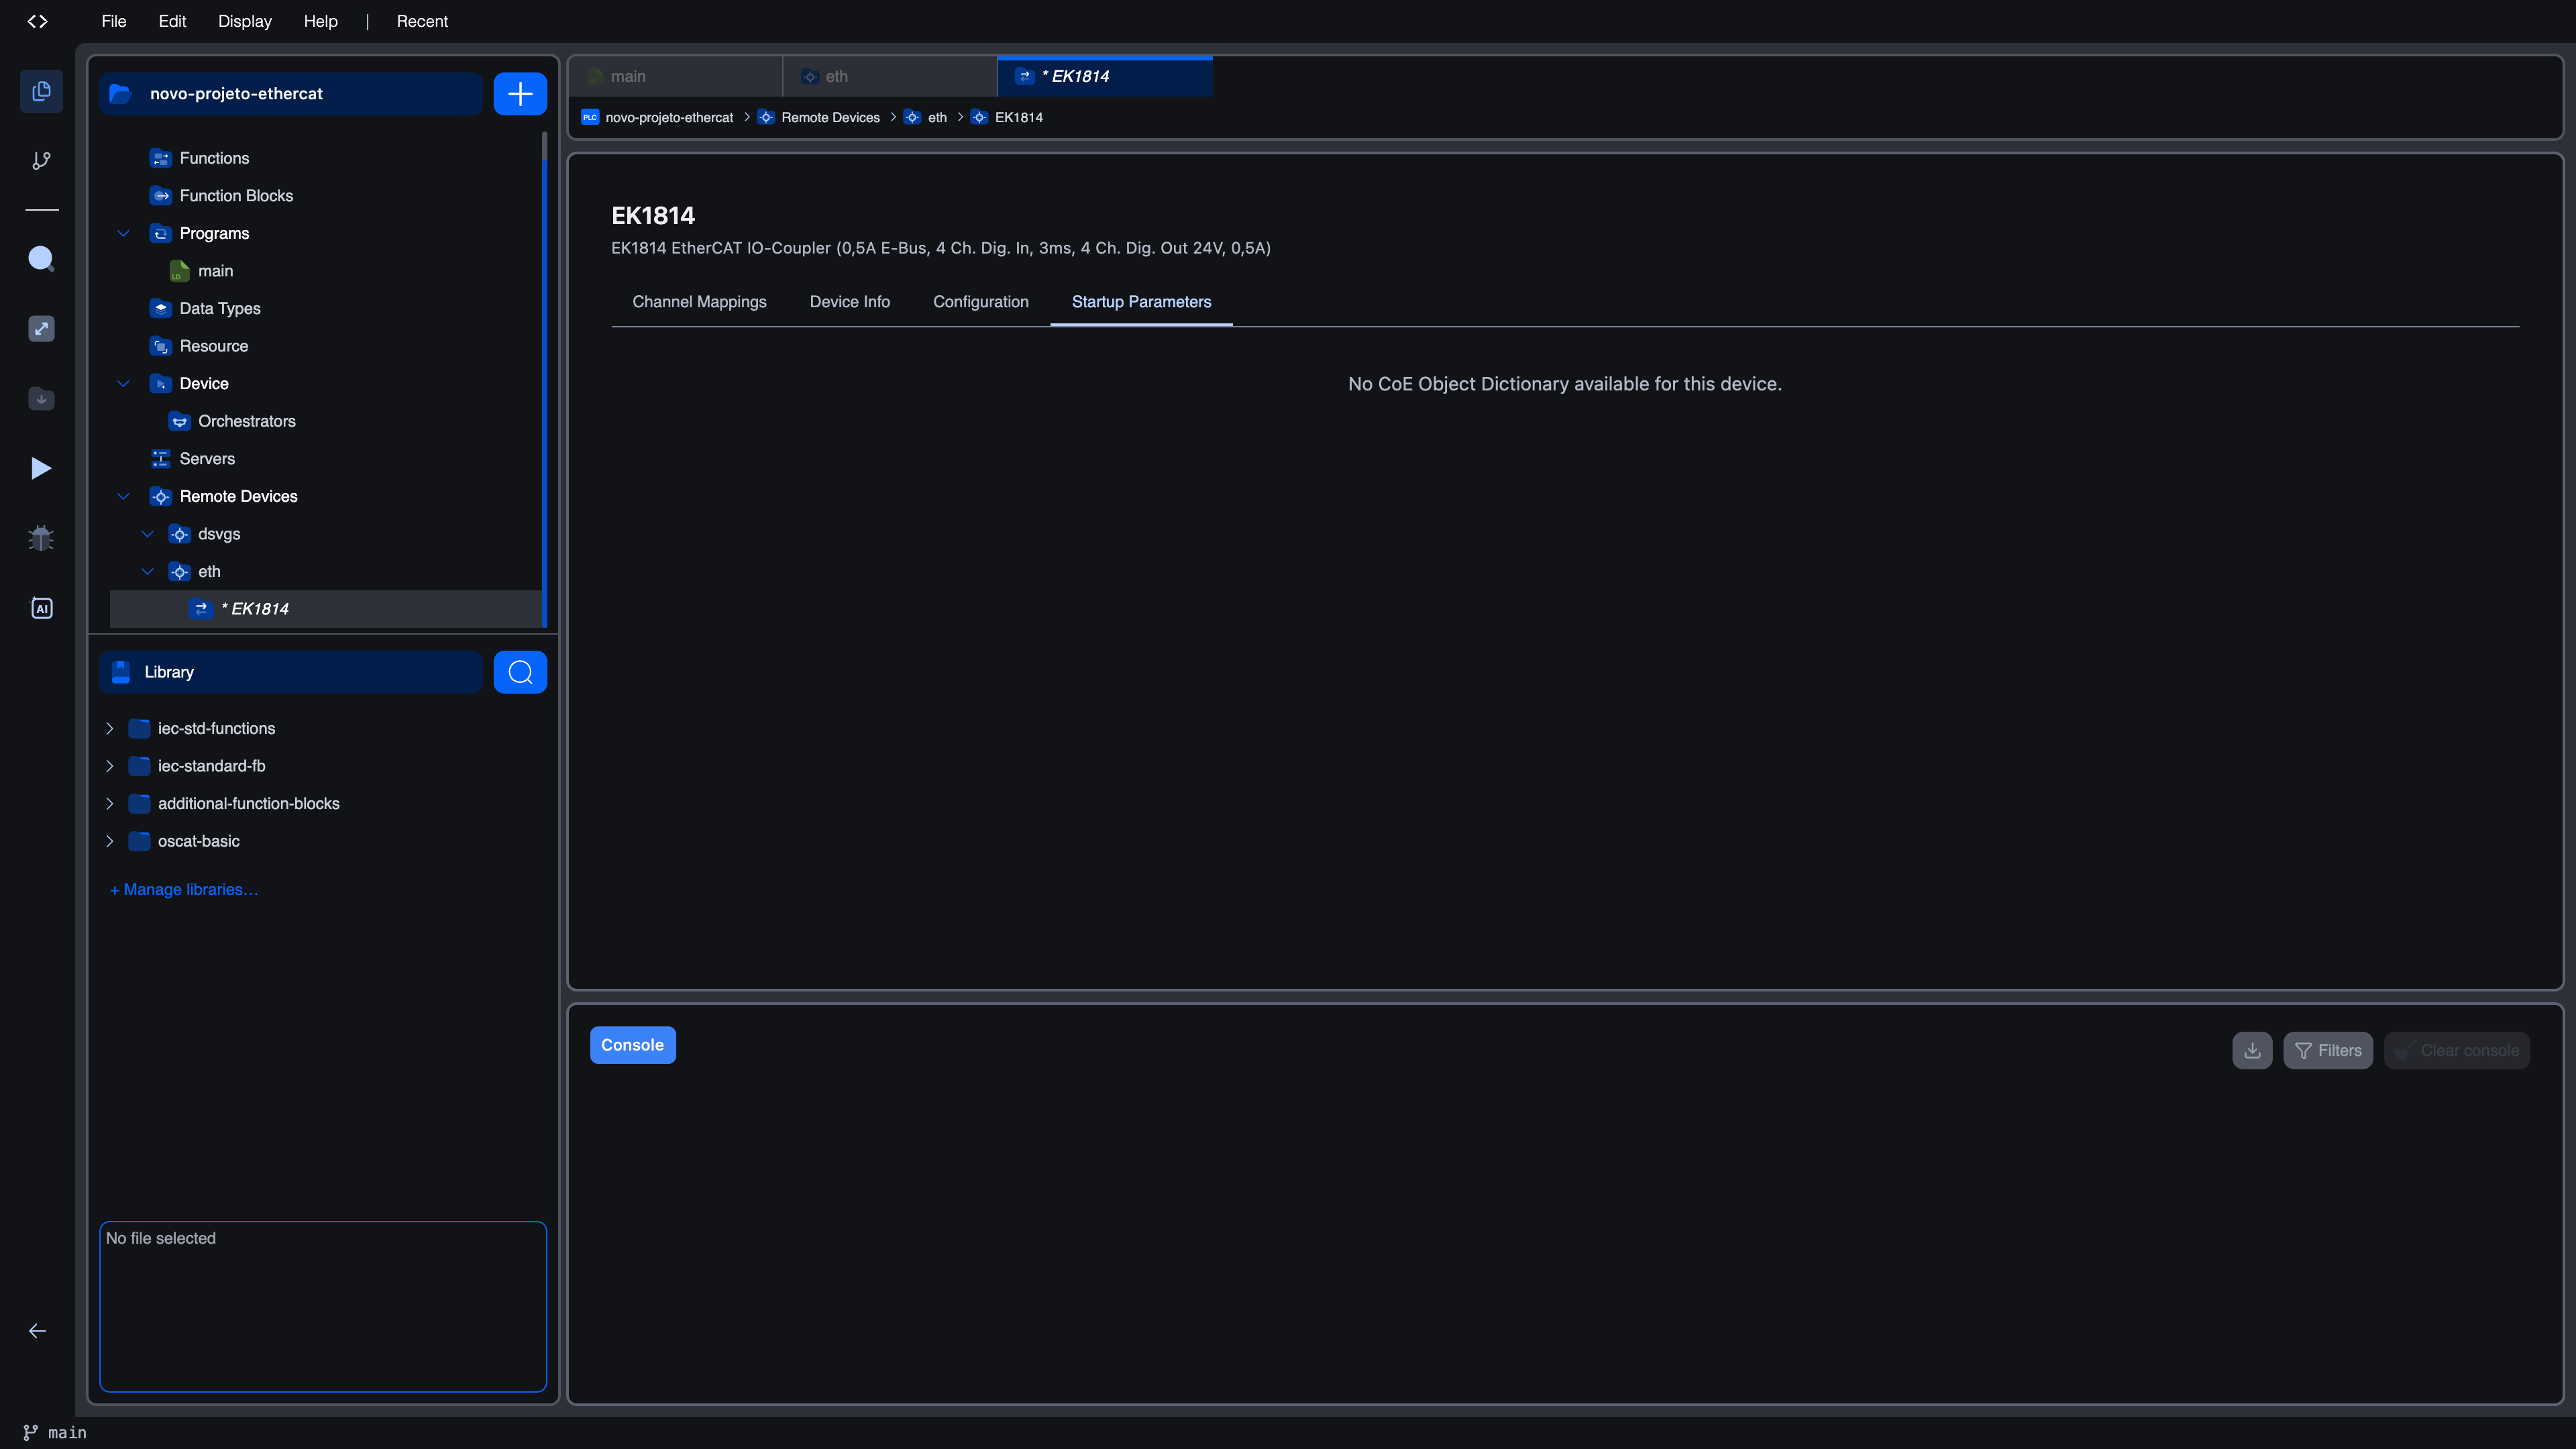Click the plus button to add element
This screenshot has height=1449, width=2576.
520,94
